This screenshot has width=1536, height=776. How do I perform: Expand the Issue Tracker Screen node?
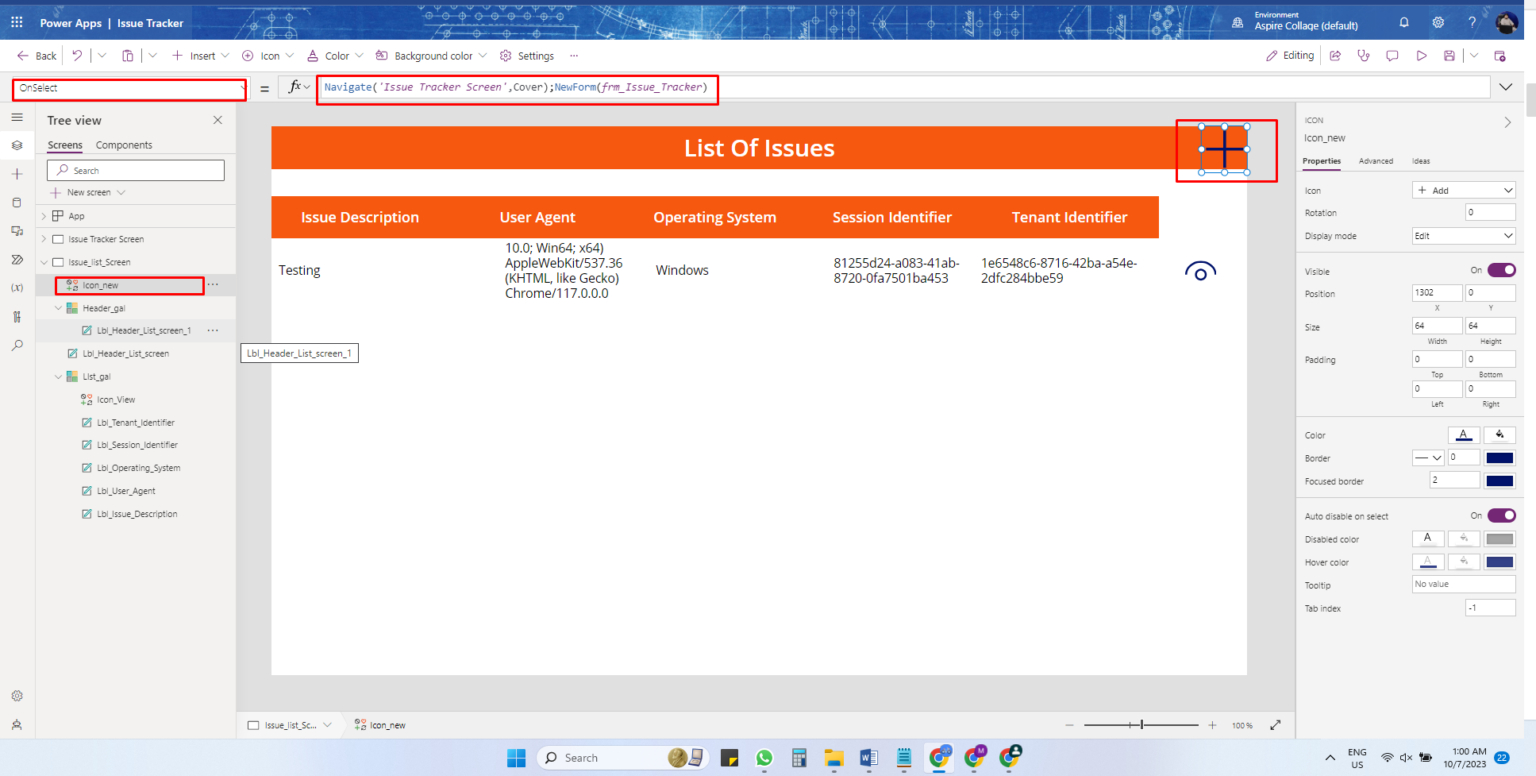point(43,239)
